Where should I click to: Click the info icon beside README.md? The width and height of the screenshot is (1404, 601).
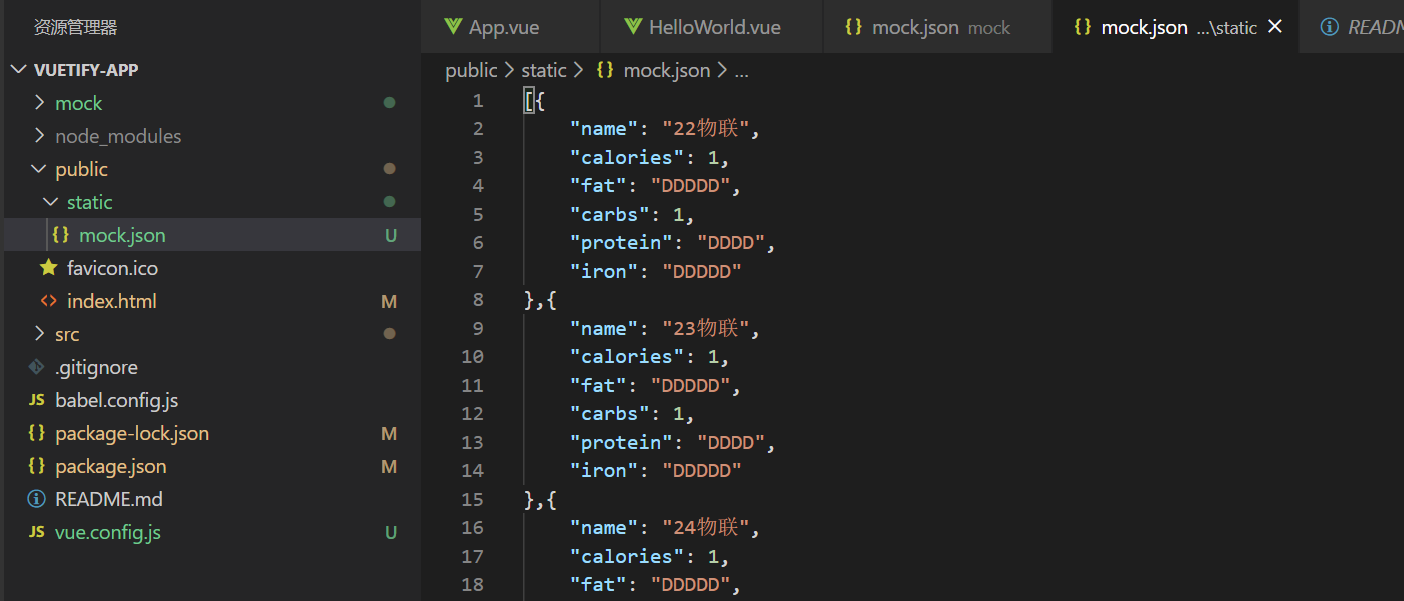pyautogui.click(x=36, y=499)
